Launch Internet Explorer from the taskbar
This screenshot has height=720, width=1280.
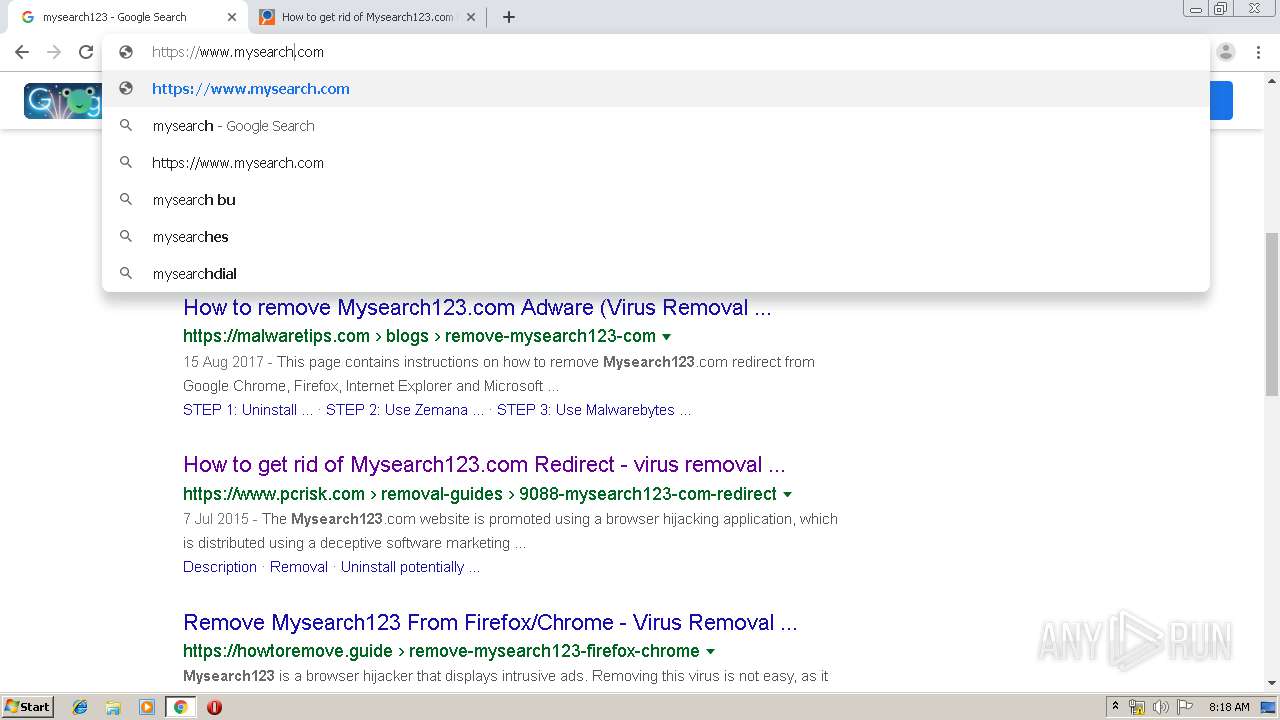coord(80,707)
